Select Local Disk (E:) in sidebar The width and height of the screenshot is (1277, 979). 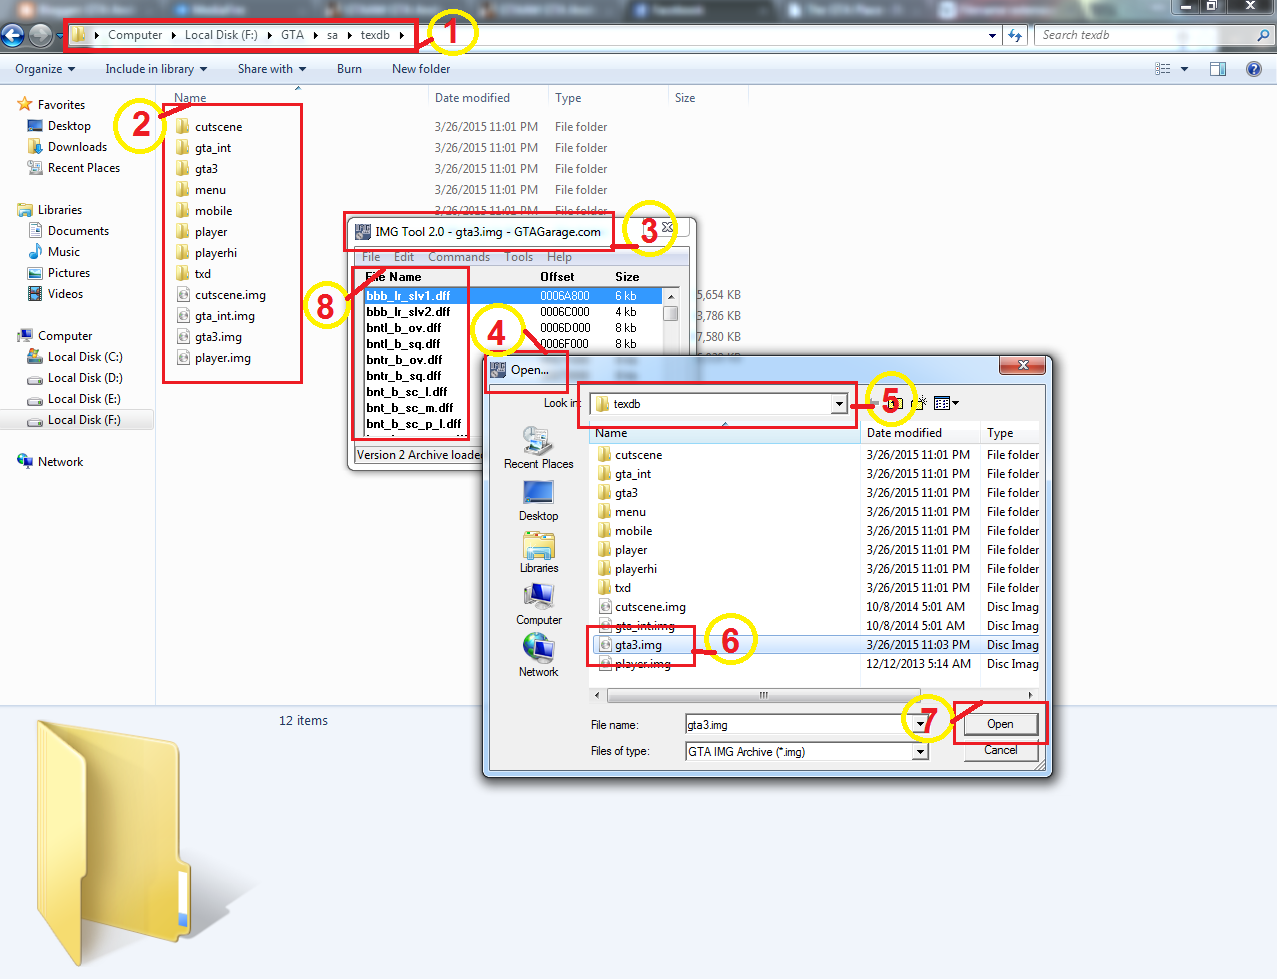[84, 399]
